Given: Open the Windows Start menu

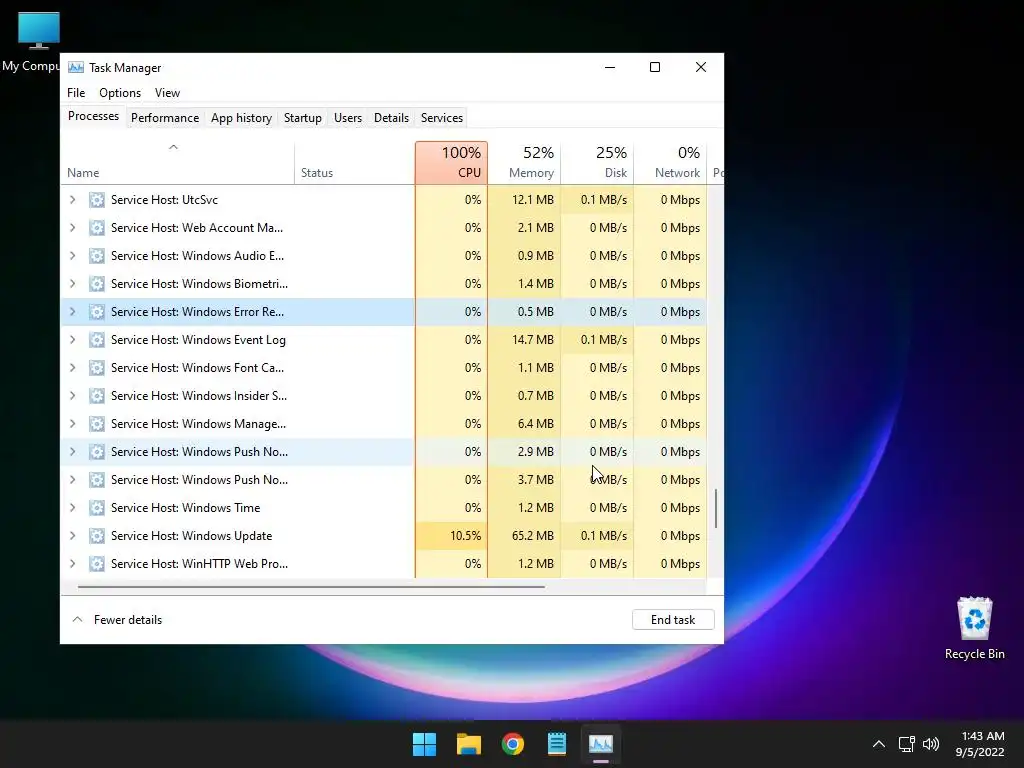Looking at the screenshot, I should [424, 744].
